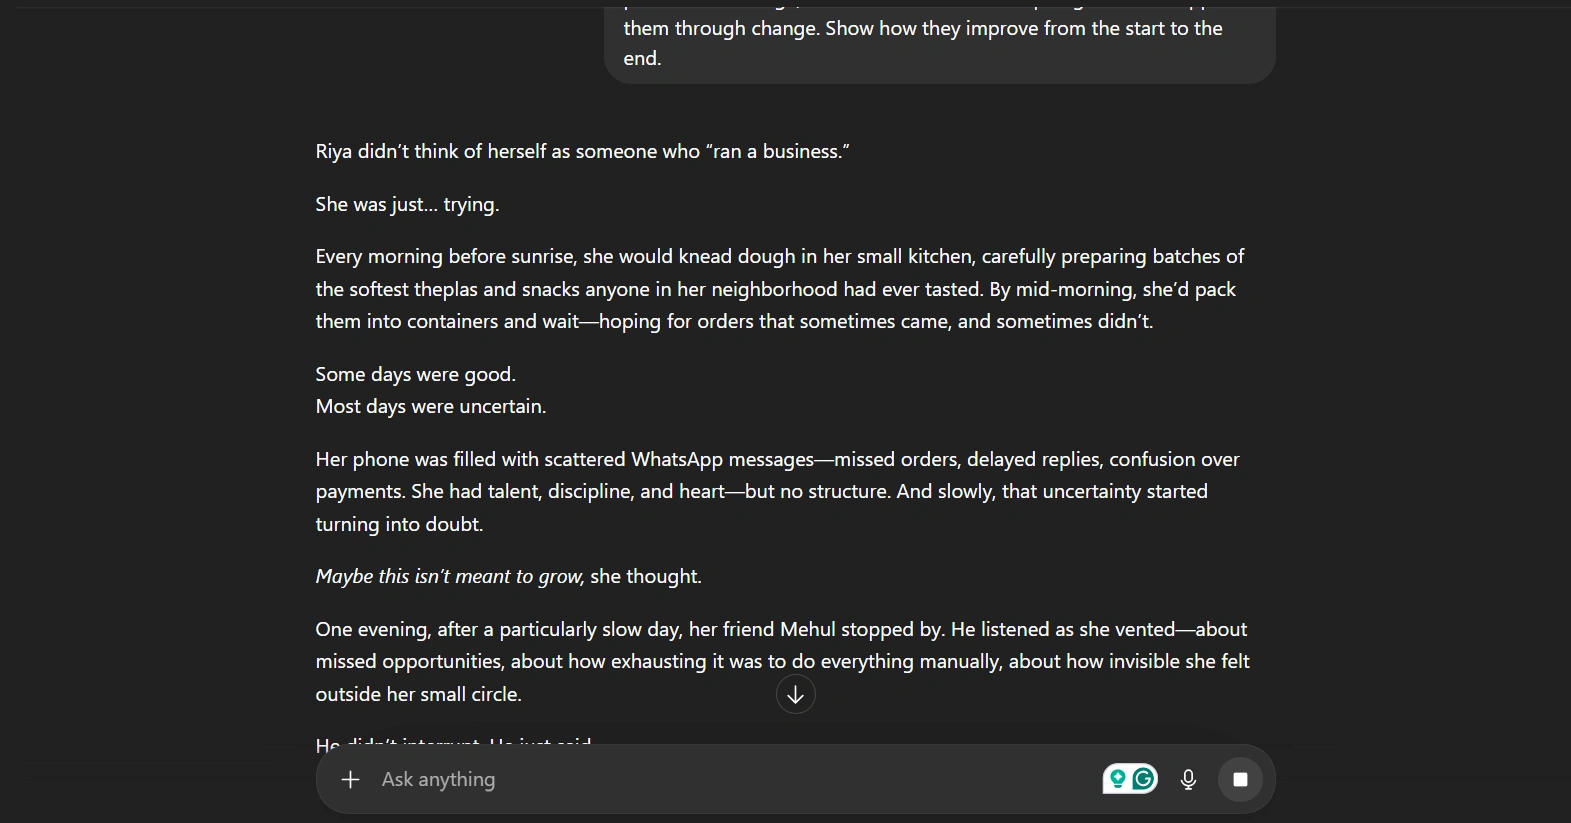
Task: Click the line 'Some days were good.'
Action: click(x=415, y=375)
